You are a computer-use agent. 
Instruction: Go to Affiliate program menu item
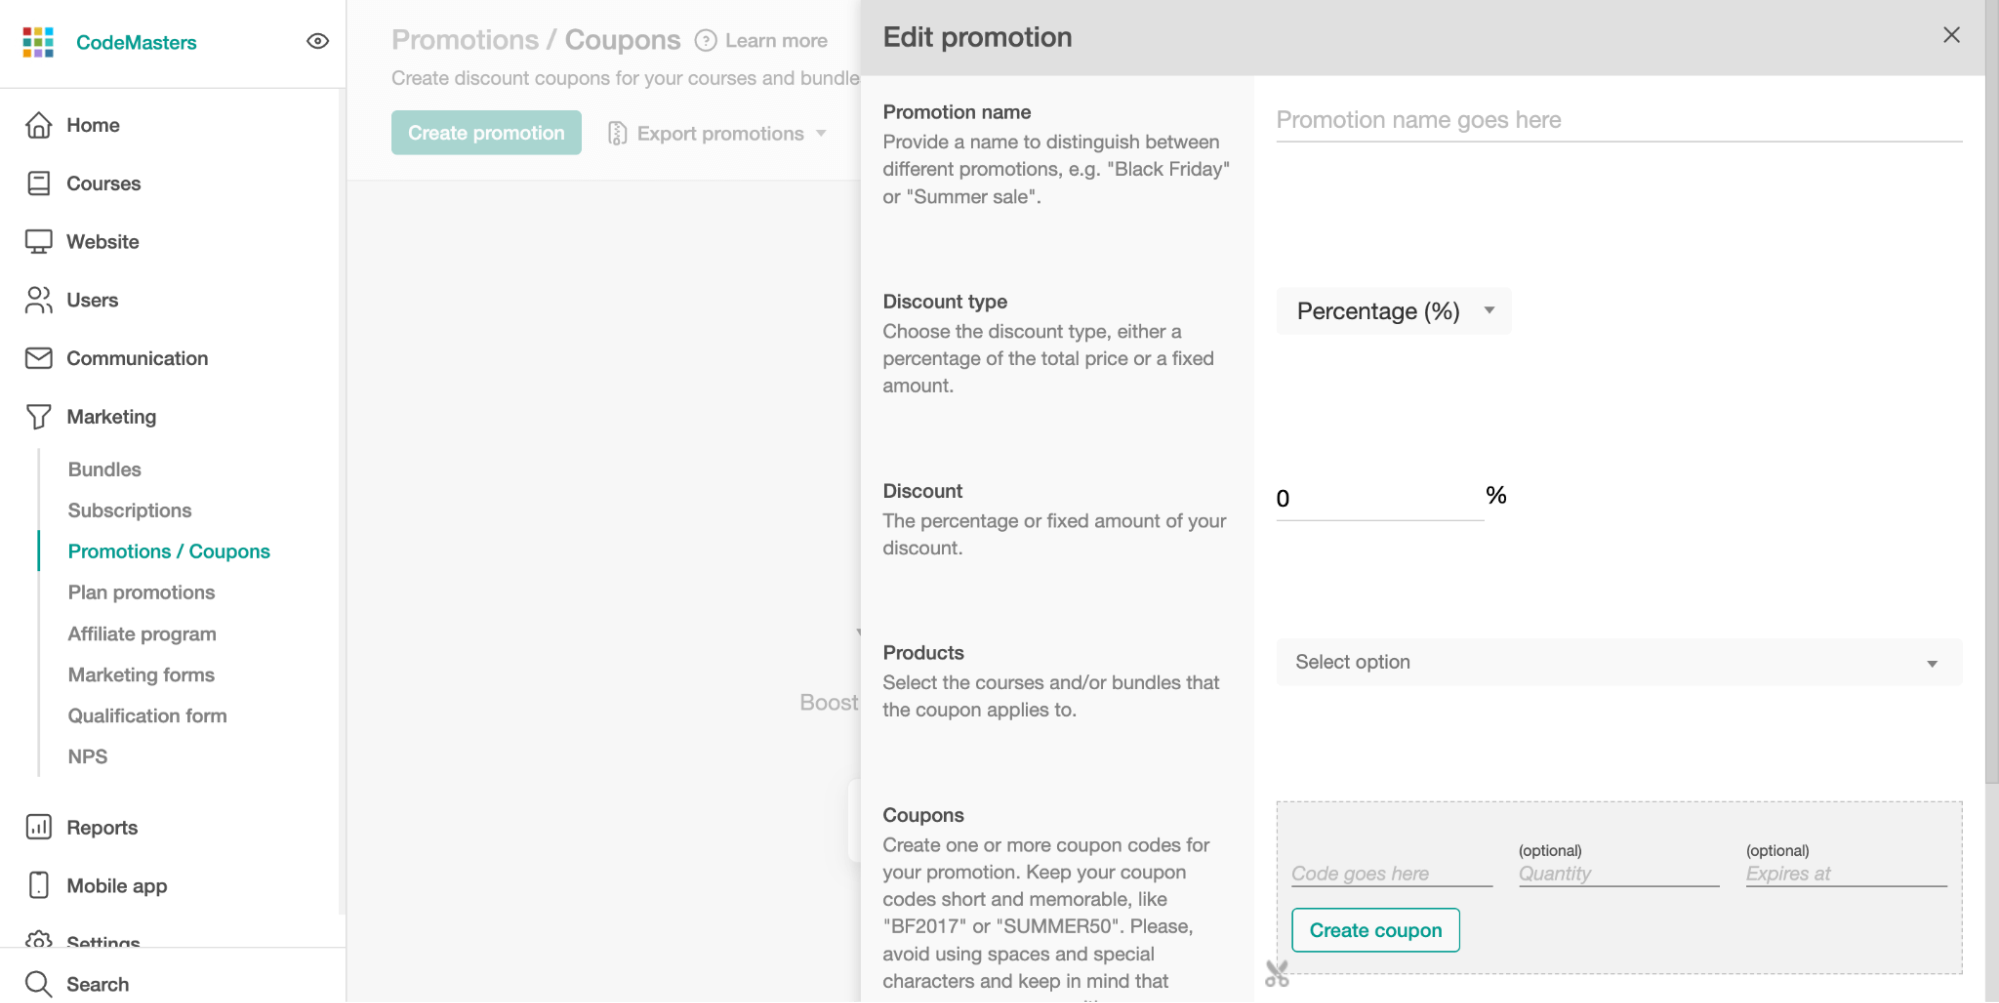tap(142, 634)
